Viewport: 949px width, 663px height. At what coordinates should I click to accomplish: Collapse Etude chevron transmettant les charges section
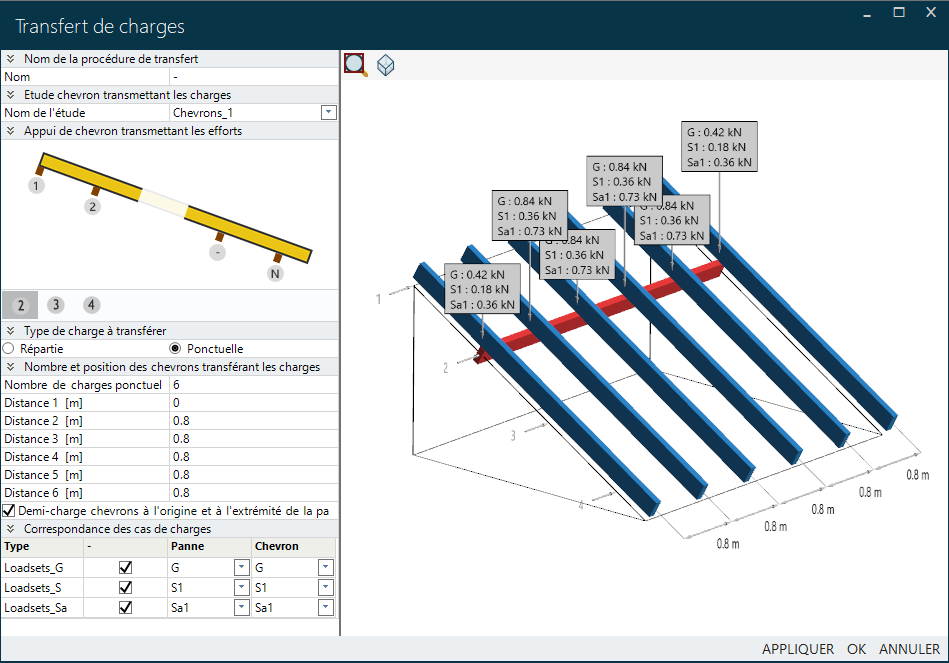tap(10, 94)
